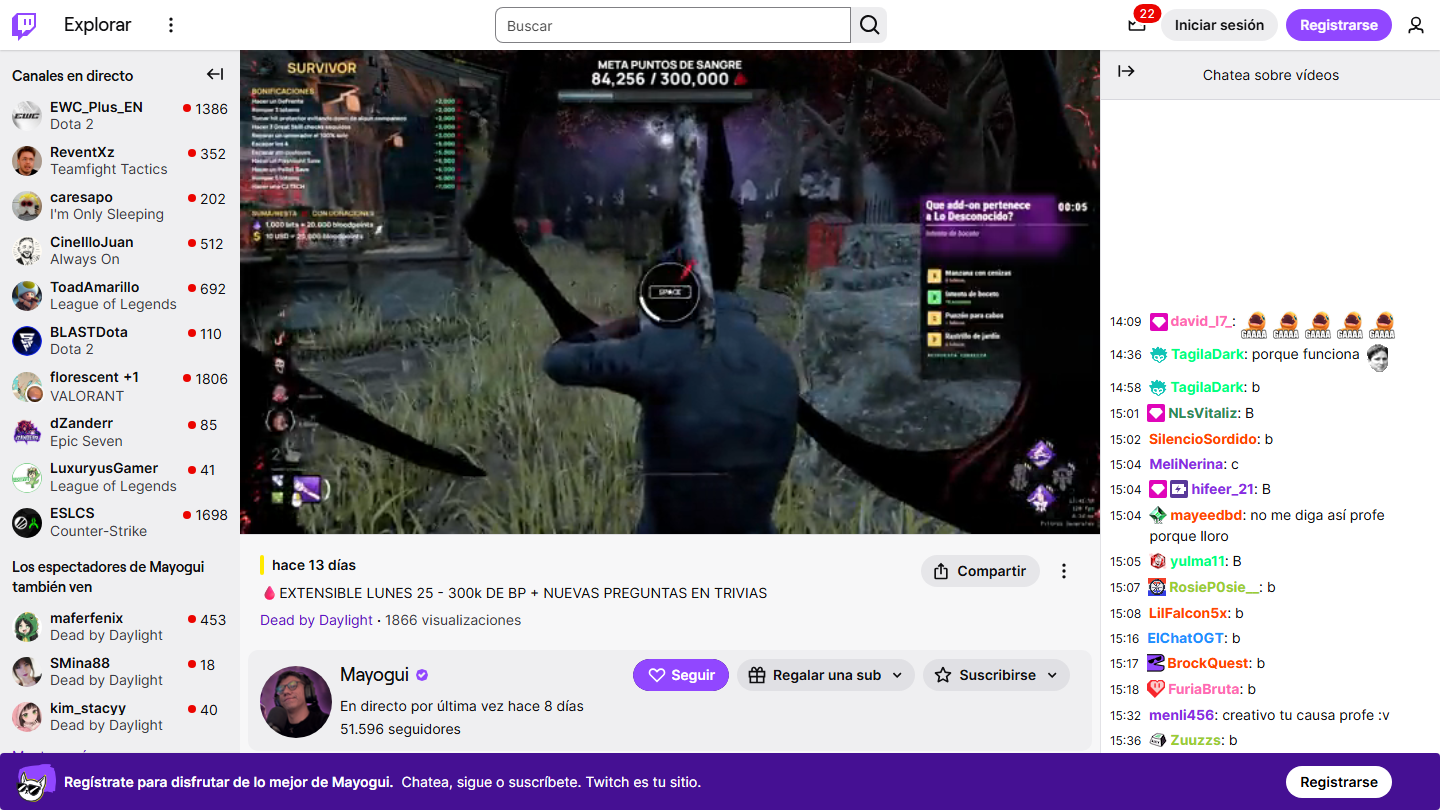Click Zuuzzs username in chat
This screenshot has height=810, width=1440.
click(x=1196, y=740)
